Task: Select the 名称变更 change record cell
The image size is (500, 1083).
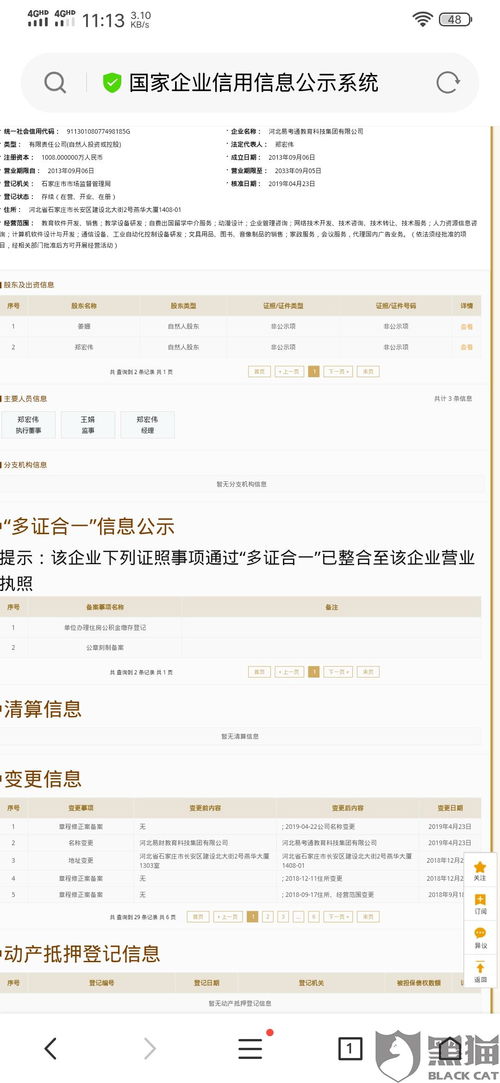Action: [81, 843]
